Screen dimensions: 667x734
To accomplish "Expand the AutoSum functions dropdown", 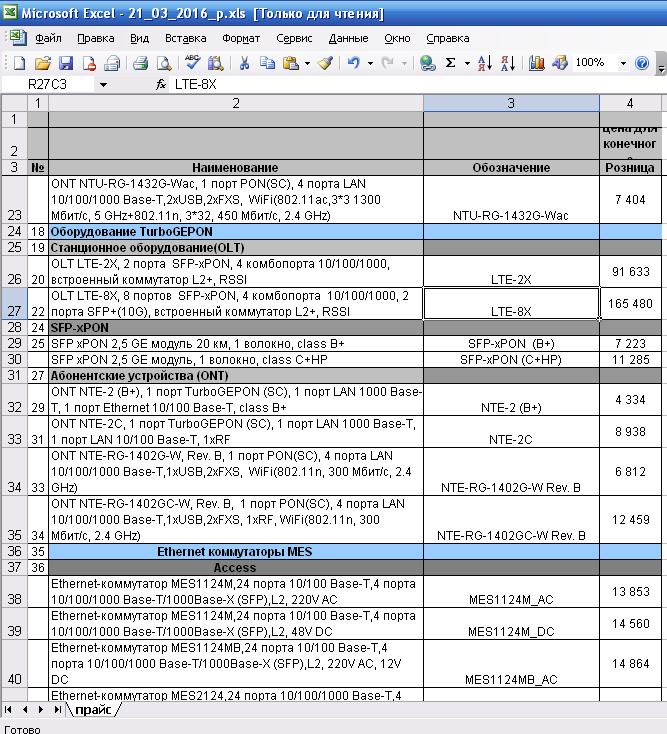I will pos(467,63).
